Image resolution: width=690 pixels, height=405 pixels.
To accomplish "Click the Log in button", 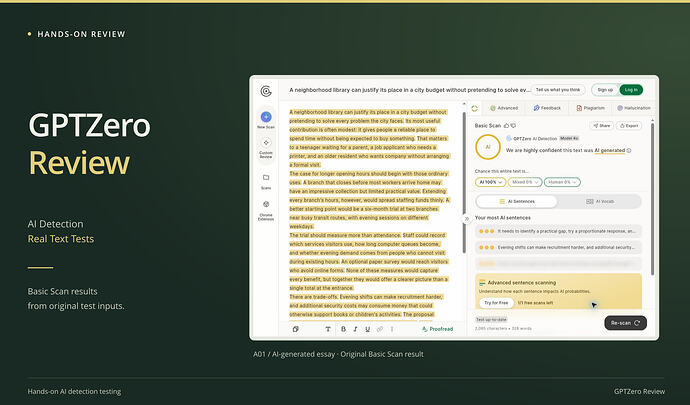I will point(631,90).
